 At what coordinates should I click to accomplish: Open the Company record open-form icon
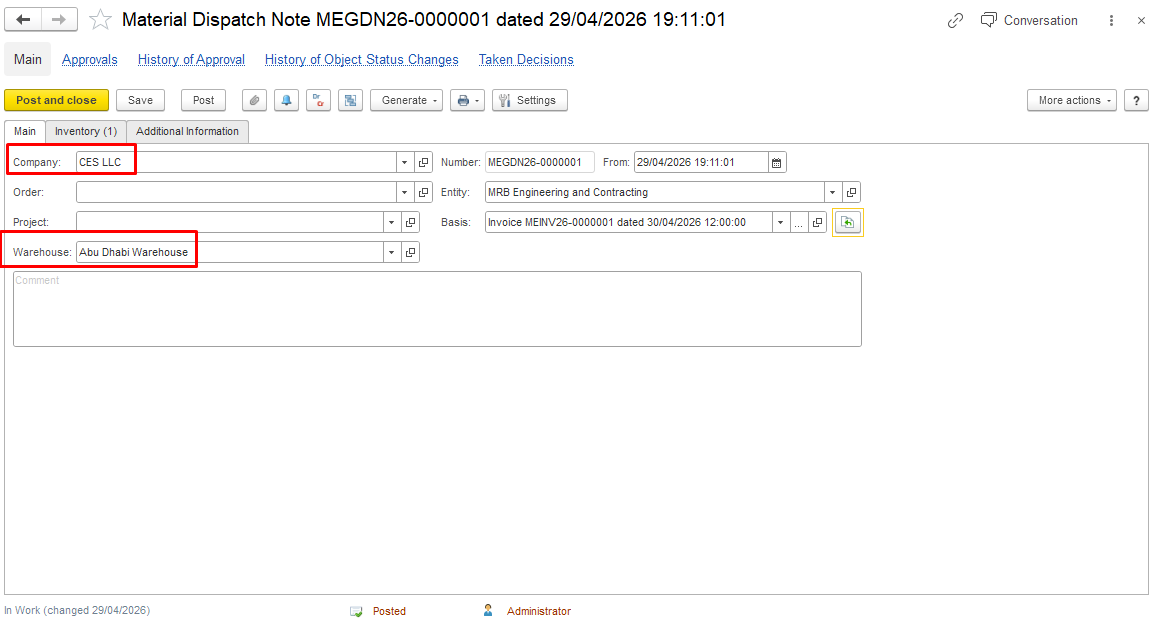pyautogui.click(x=424, y=162)
